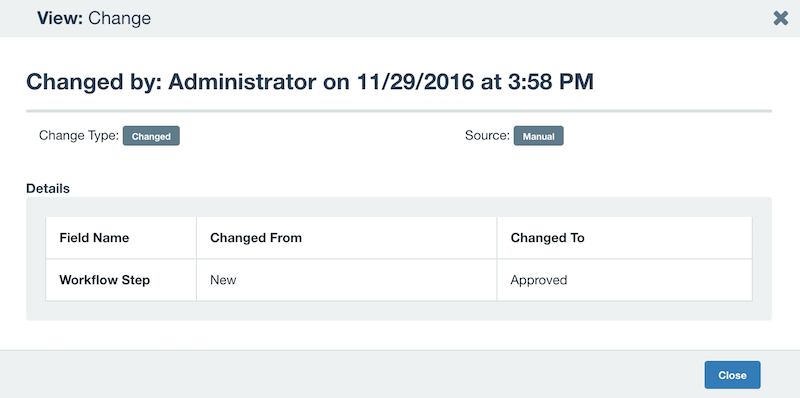Click the Approved value cell
Screen dimensions: 800x398
click(x=624, y=280)
